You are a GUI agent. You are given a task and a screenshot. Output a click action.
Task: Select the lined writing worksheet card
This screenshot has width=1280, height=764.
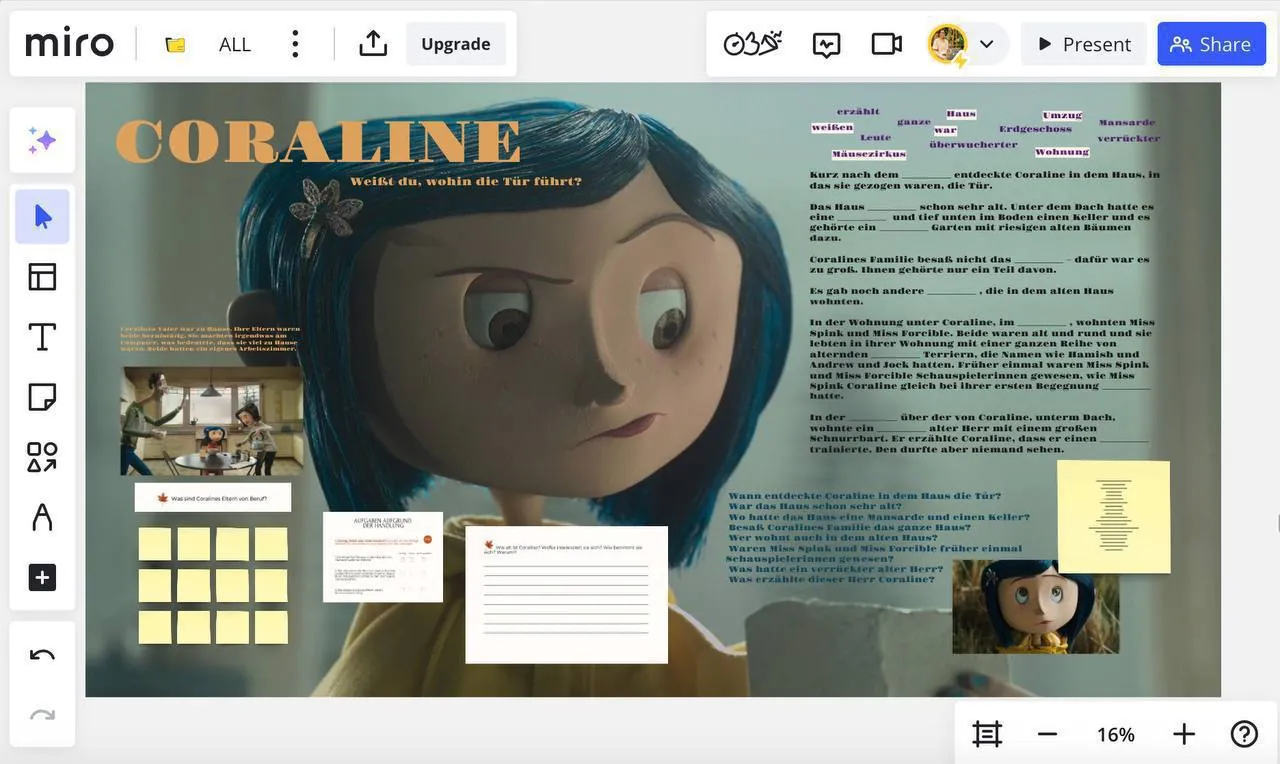point(566,594)
